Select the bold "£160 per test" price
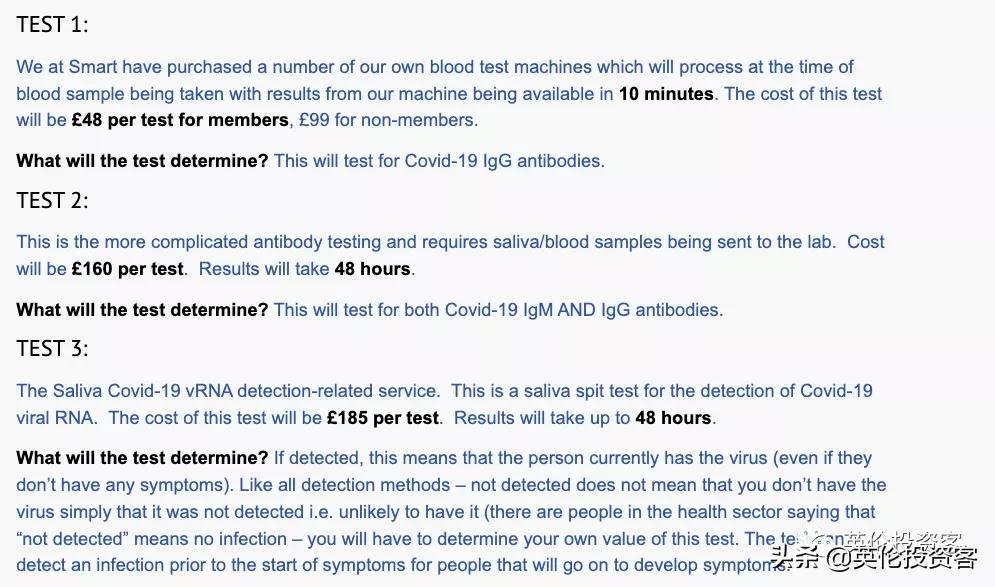Image resolution: width=995 pixels, height=587 pixels. tap(128, 269)
